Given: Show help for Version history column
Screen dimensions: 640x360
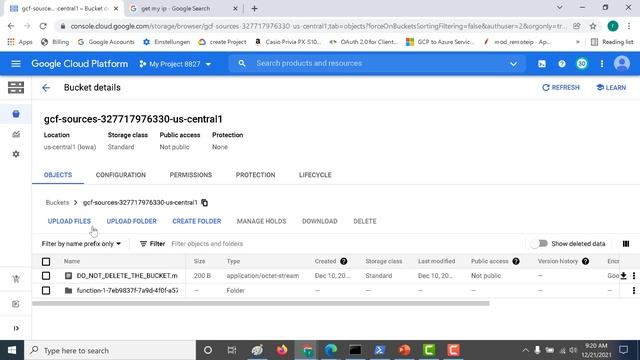Looking at the screenshot, I should 585,261.
